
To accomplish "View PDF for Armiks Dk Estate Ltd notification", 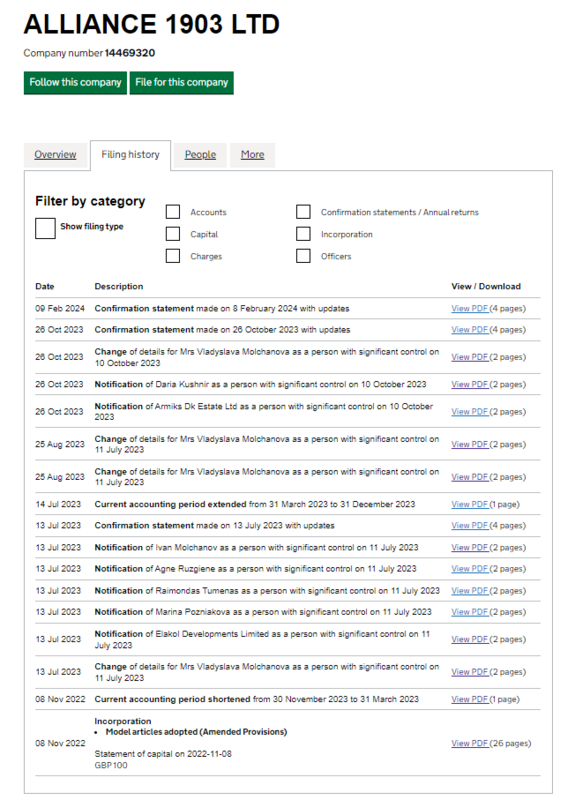I will click(469, 412).
